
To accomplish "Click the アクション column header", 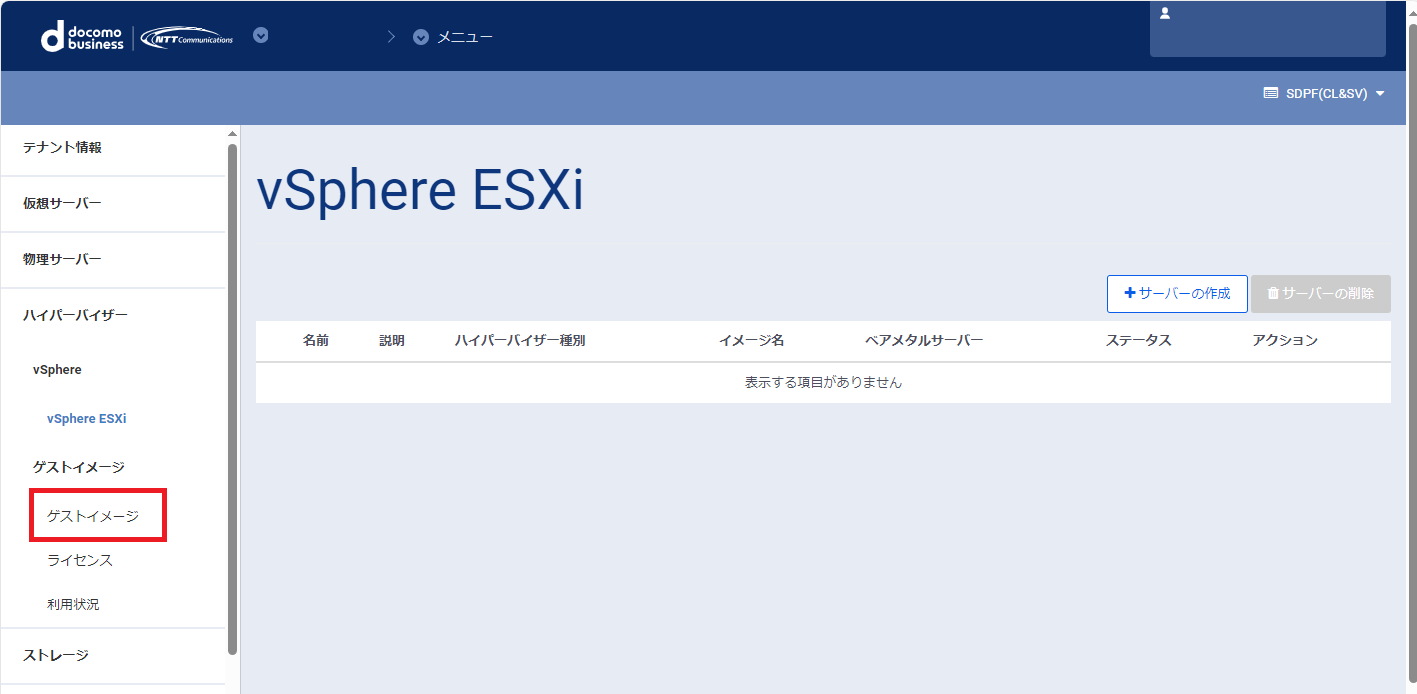I will pos(1285,341).
